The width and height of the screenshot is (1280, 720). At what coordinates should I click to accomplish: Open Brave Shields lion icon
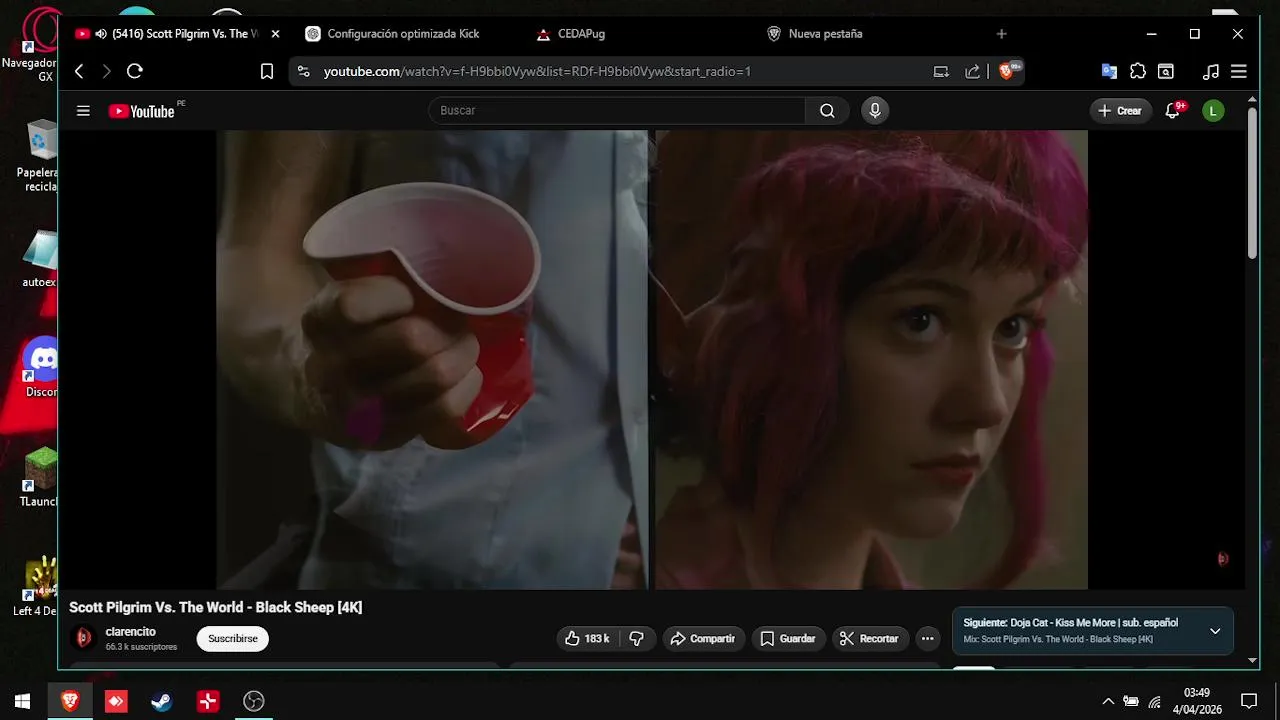(1008, 71)
